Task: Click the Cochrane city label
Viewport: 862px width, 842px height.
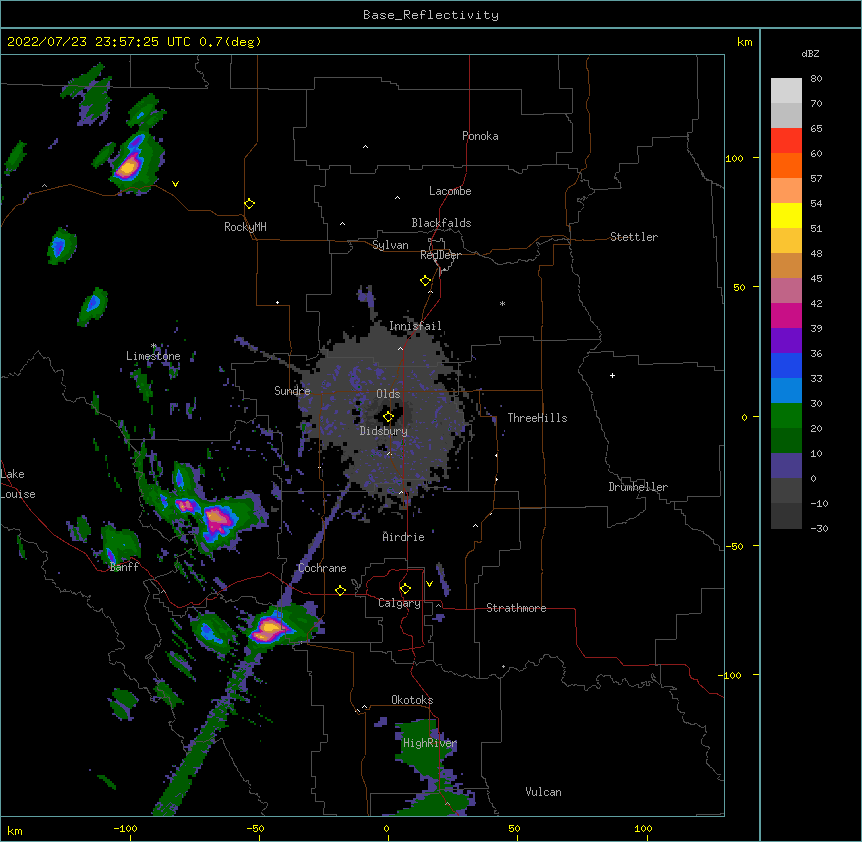Action: point(322,568)
